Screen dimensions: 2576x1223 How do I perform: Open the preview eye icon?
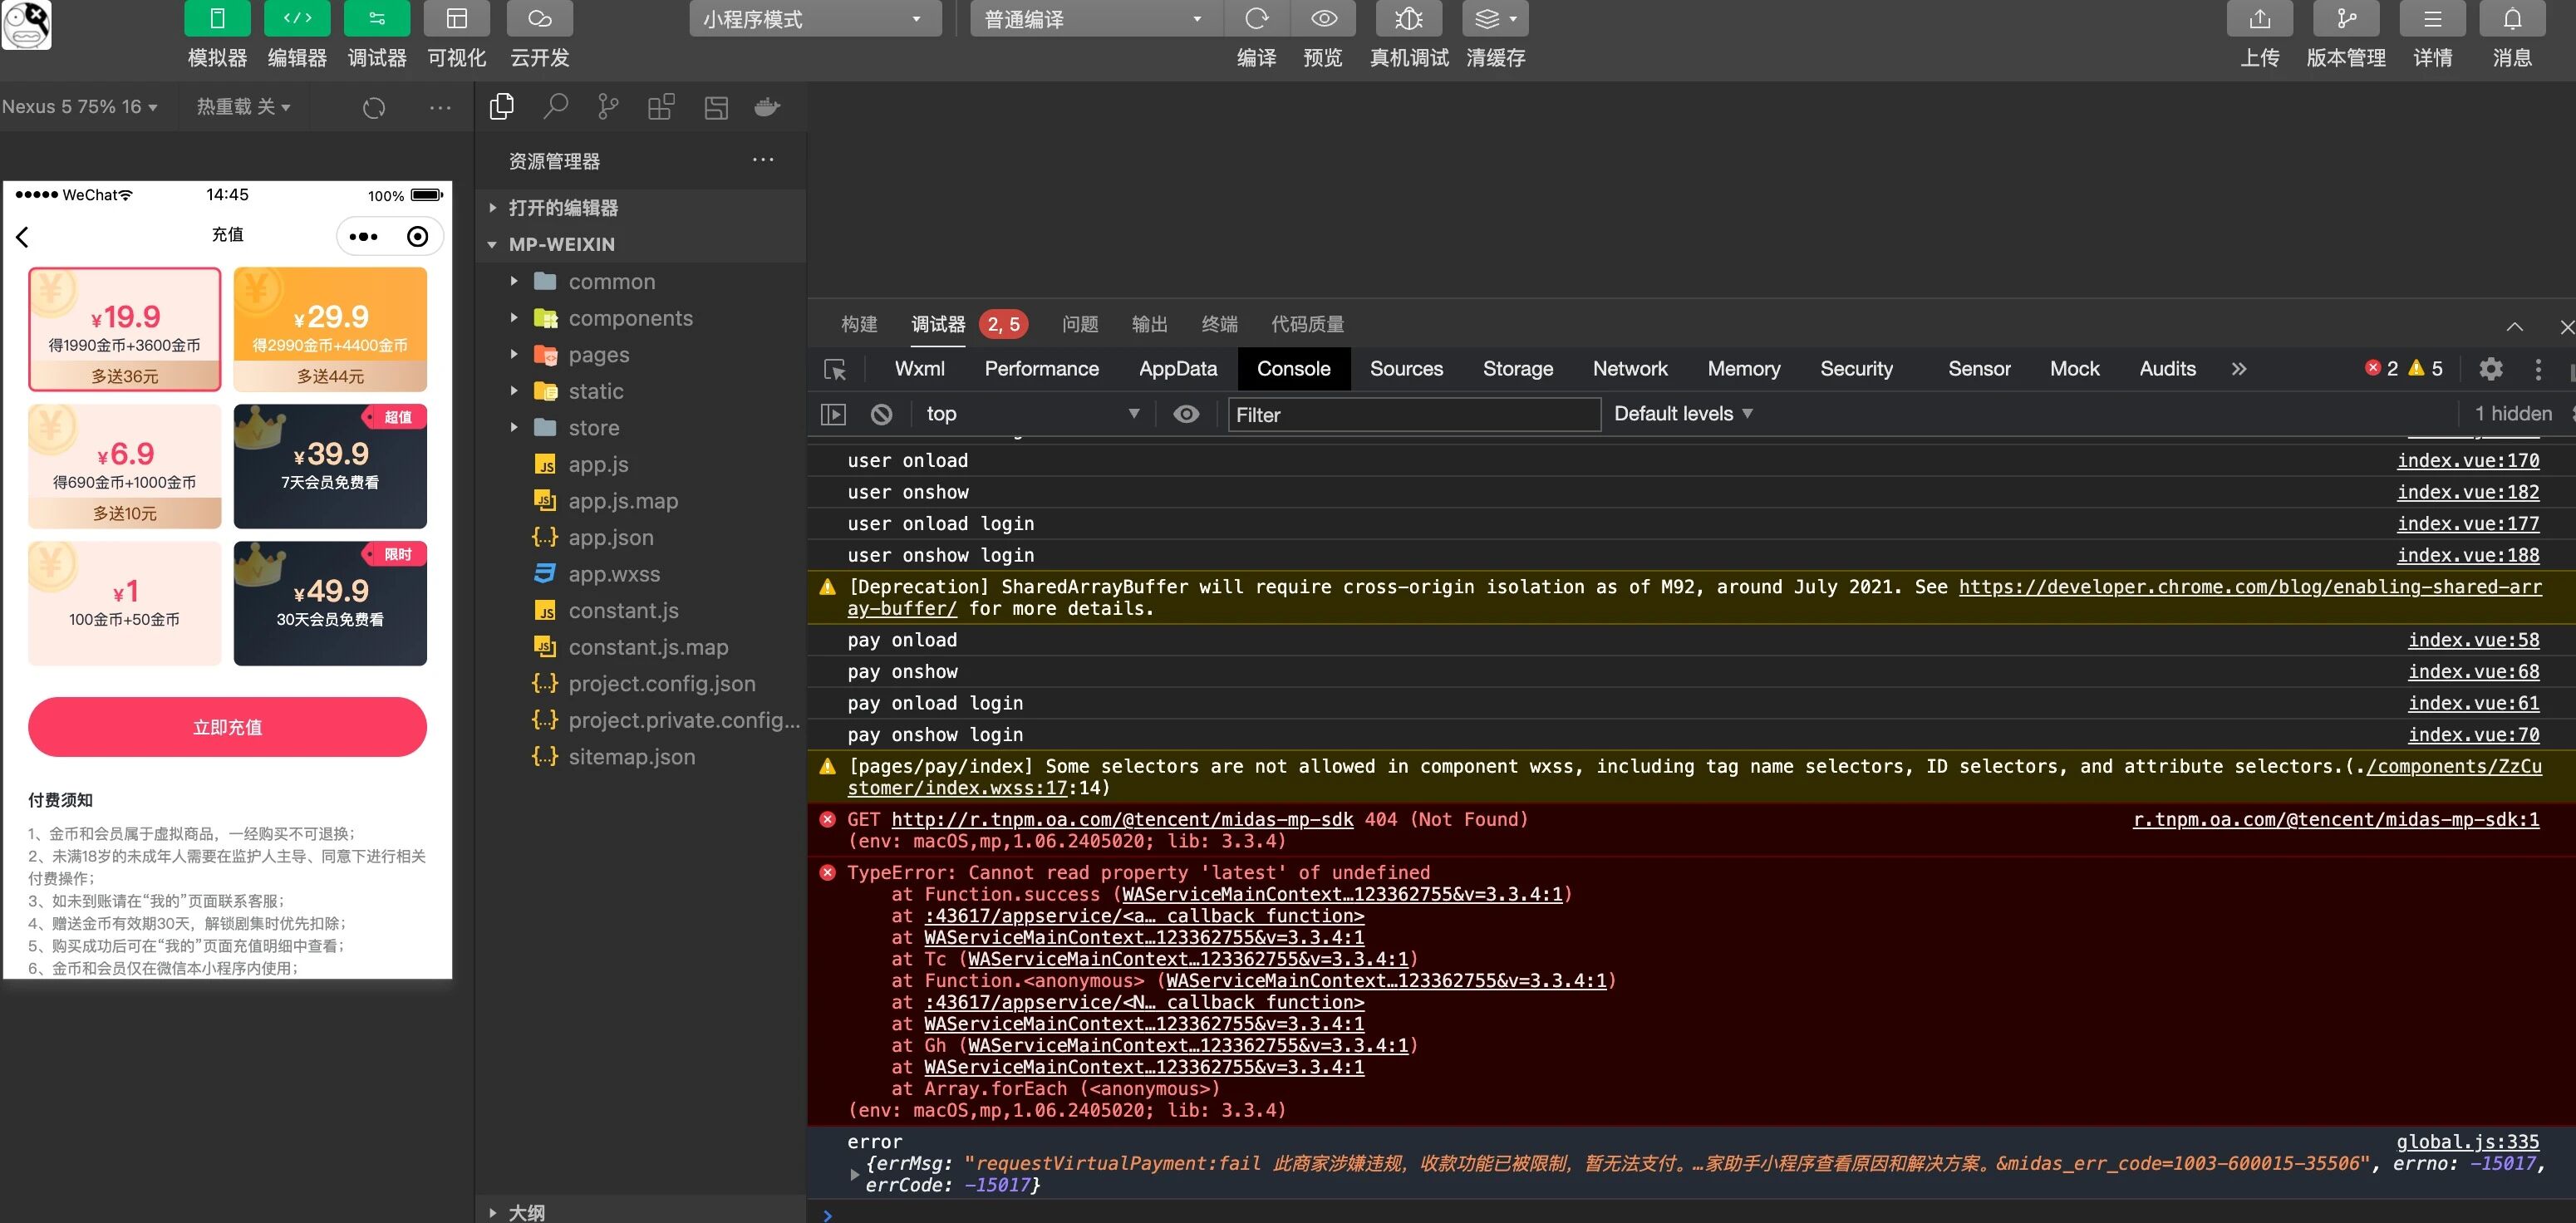[1323, 19]
